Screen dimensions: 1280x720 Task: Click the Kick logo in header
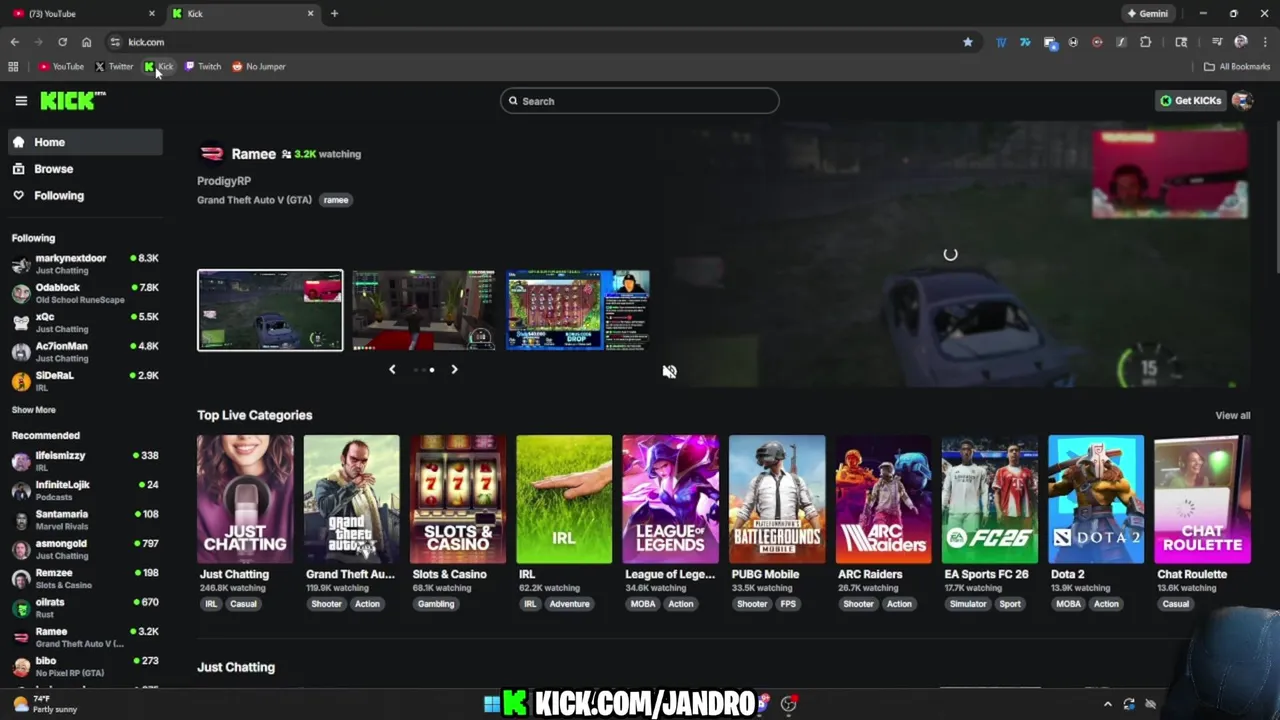[72, 100]
